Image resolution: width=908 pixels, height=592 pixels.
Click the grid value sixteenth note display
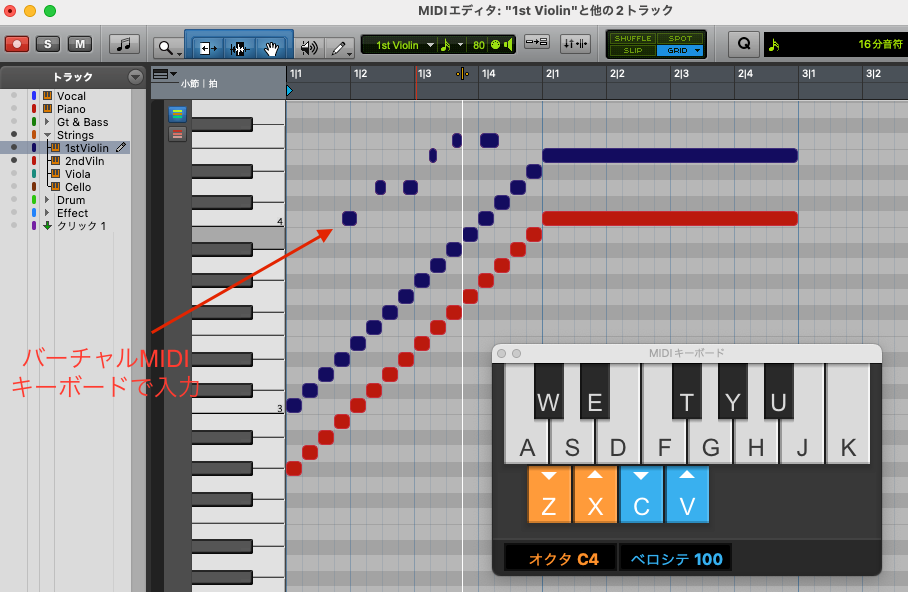coord(836,44)
